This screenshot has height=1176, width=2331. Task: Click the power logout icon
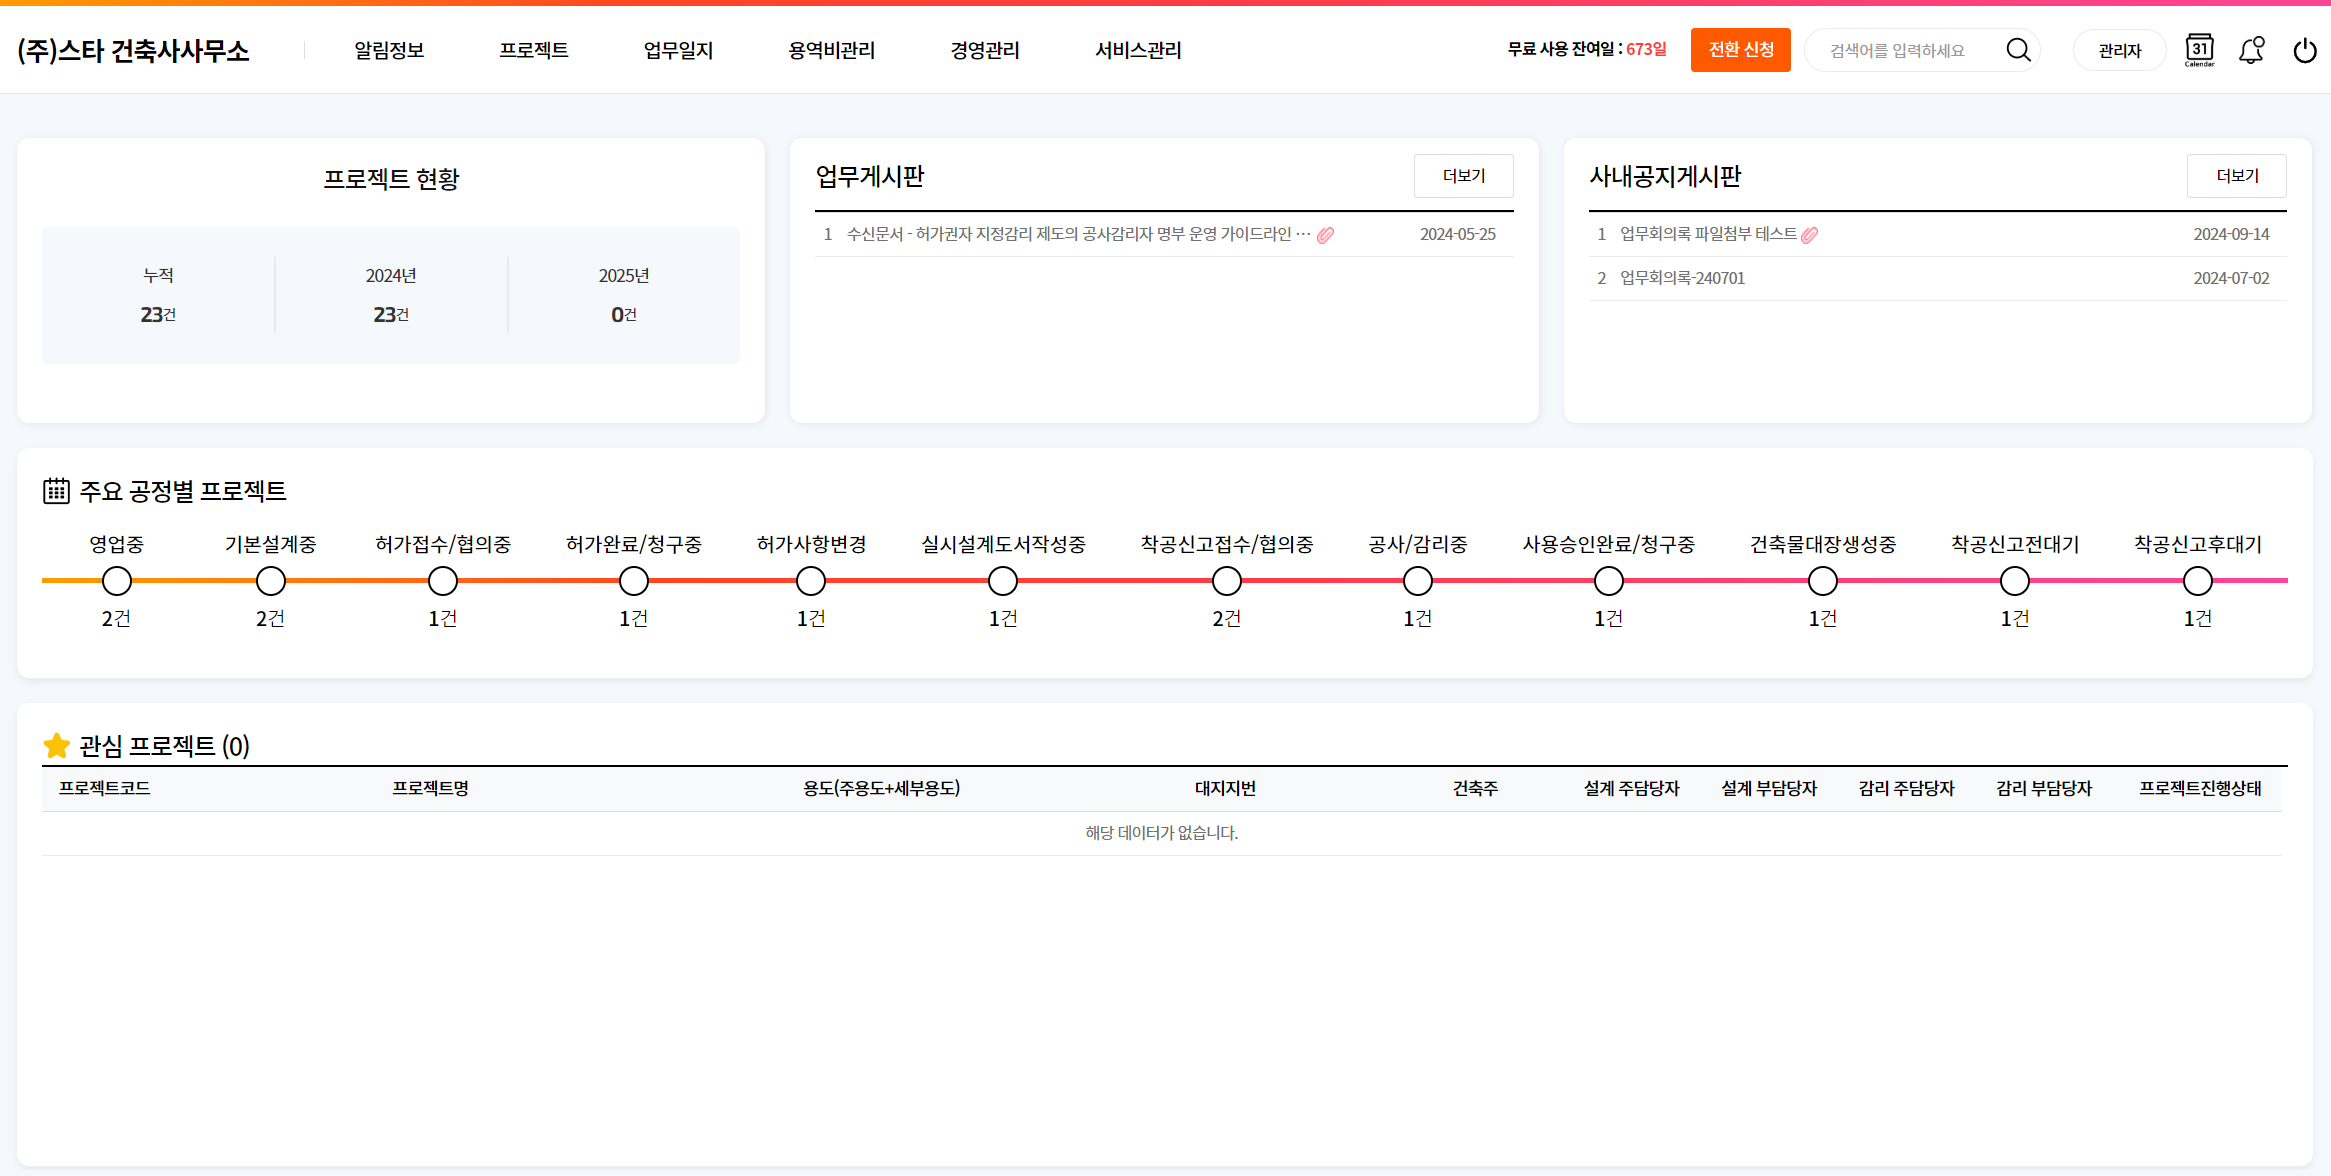click(x=2304, y=50)
